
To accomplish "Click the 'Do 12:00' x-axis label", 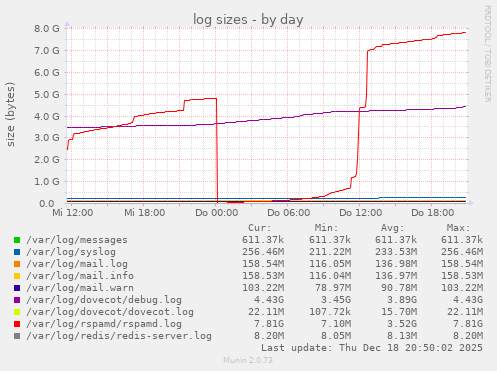I will click(x=361, y=213).
